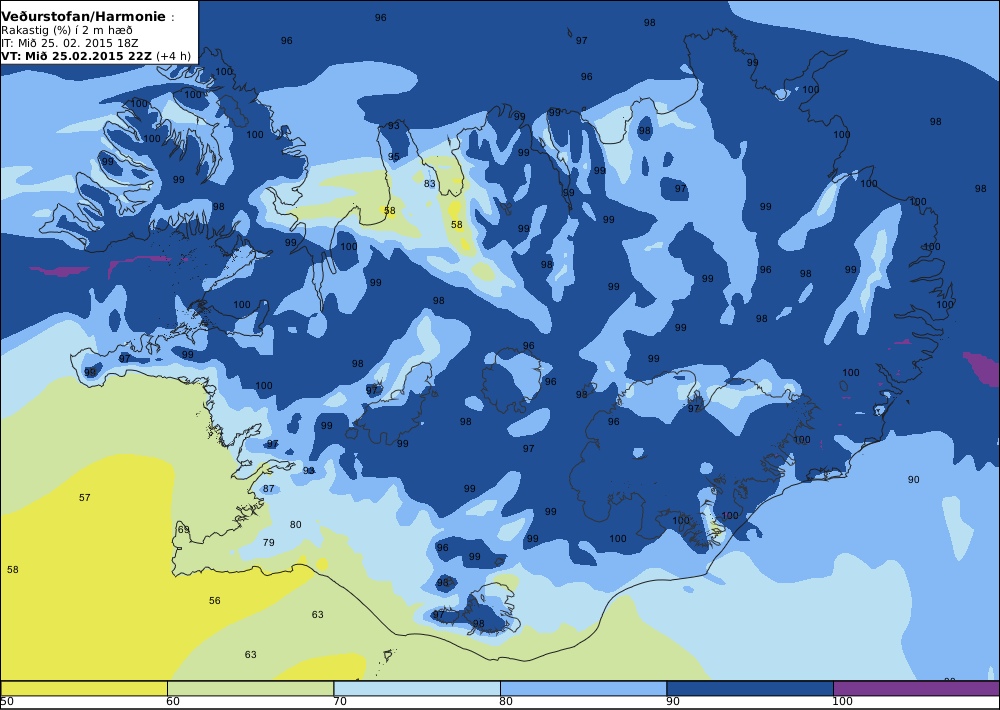Viewport: 1000px width, 710px height.
Task: Click the humidity value 57 over the sea
Action: [x=85, y=498]
